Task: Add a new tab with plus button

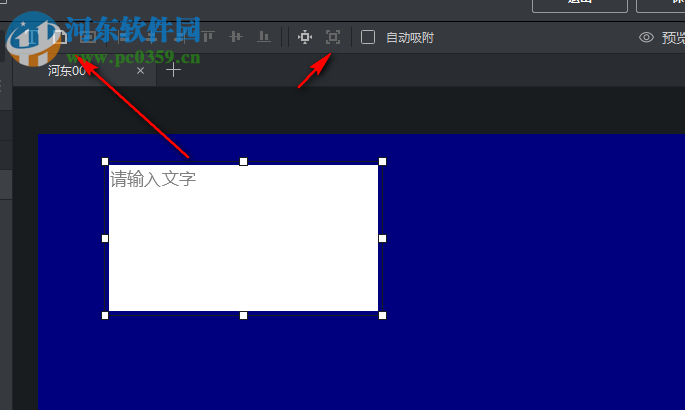Action: pos(173,70)
